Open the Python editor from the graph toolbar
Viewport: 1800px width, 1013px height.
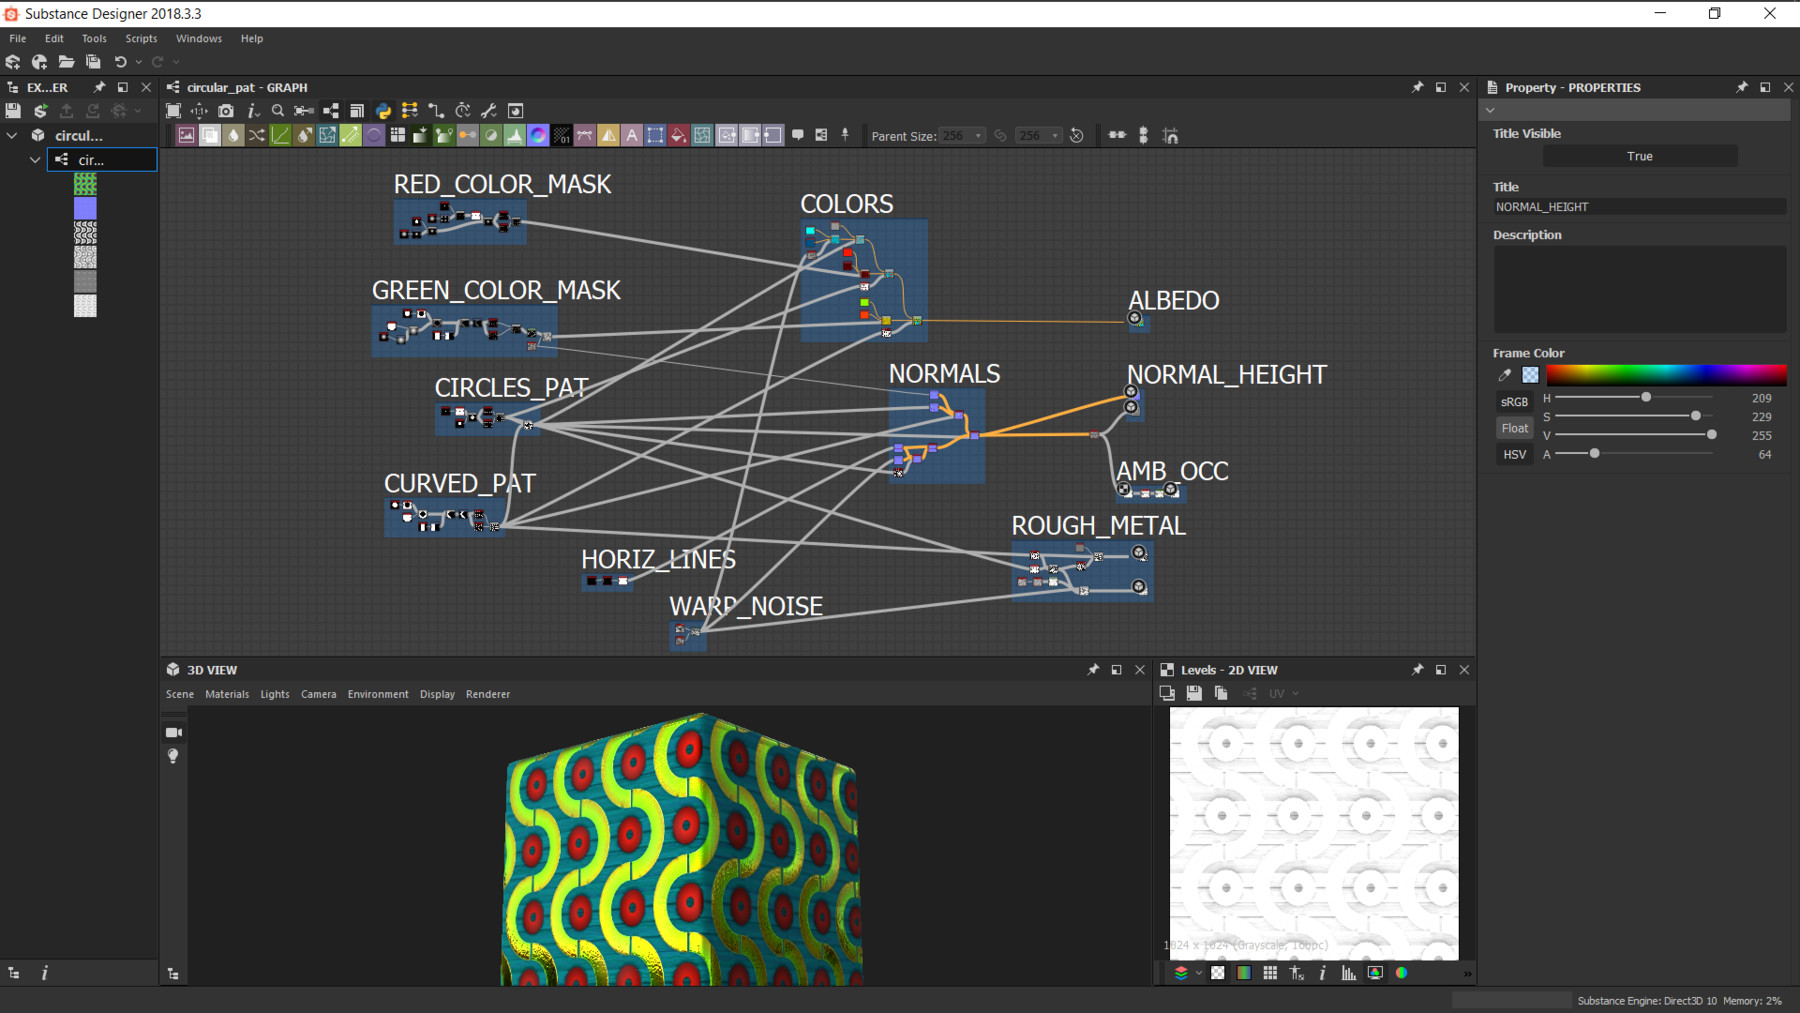click(382, 110)
